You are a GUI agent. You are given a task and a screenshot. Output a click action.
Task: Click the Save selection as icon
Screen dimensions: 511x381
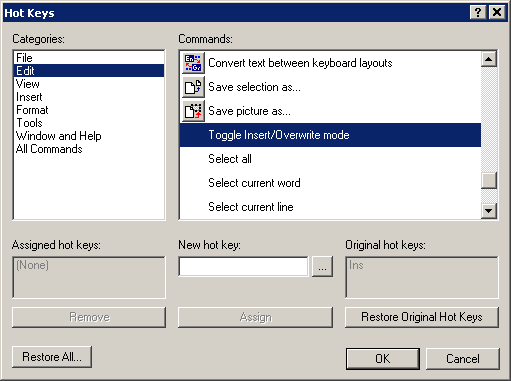193,87
